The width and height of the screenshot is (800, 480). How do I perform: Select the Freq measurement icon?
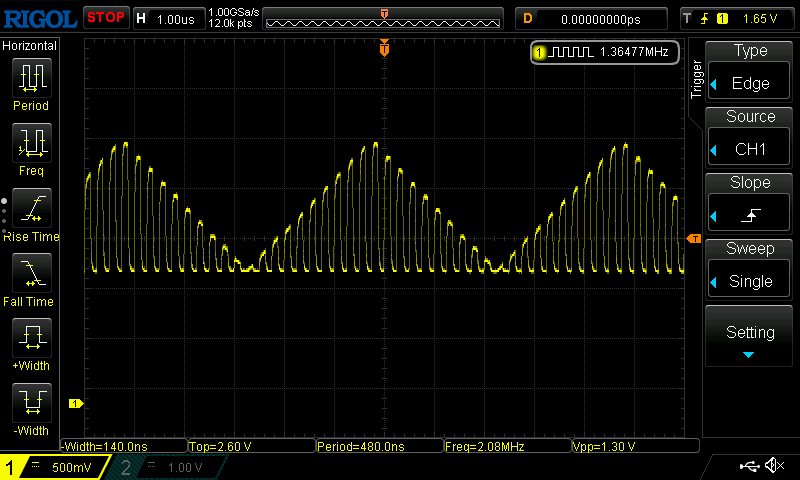tap(32, 142)
